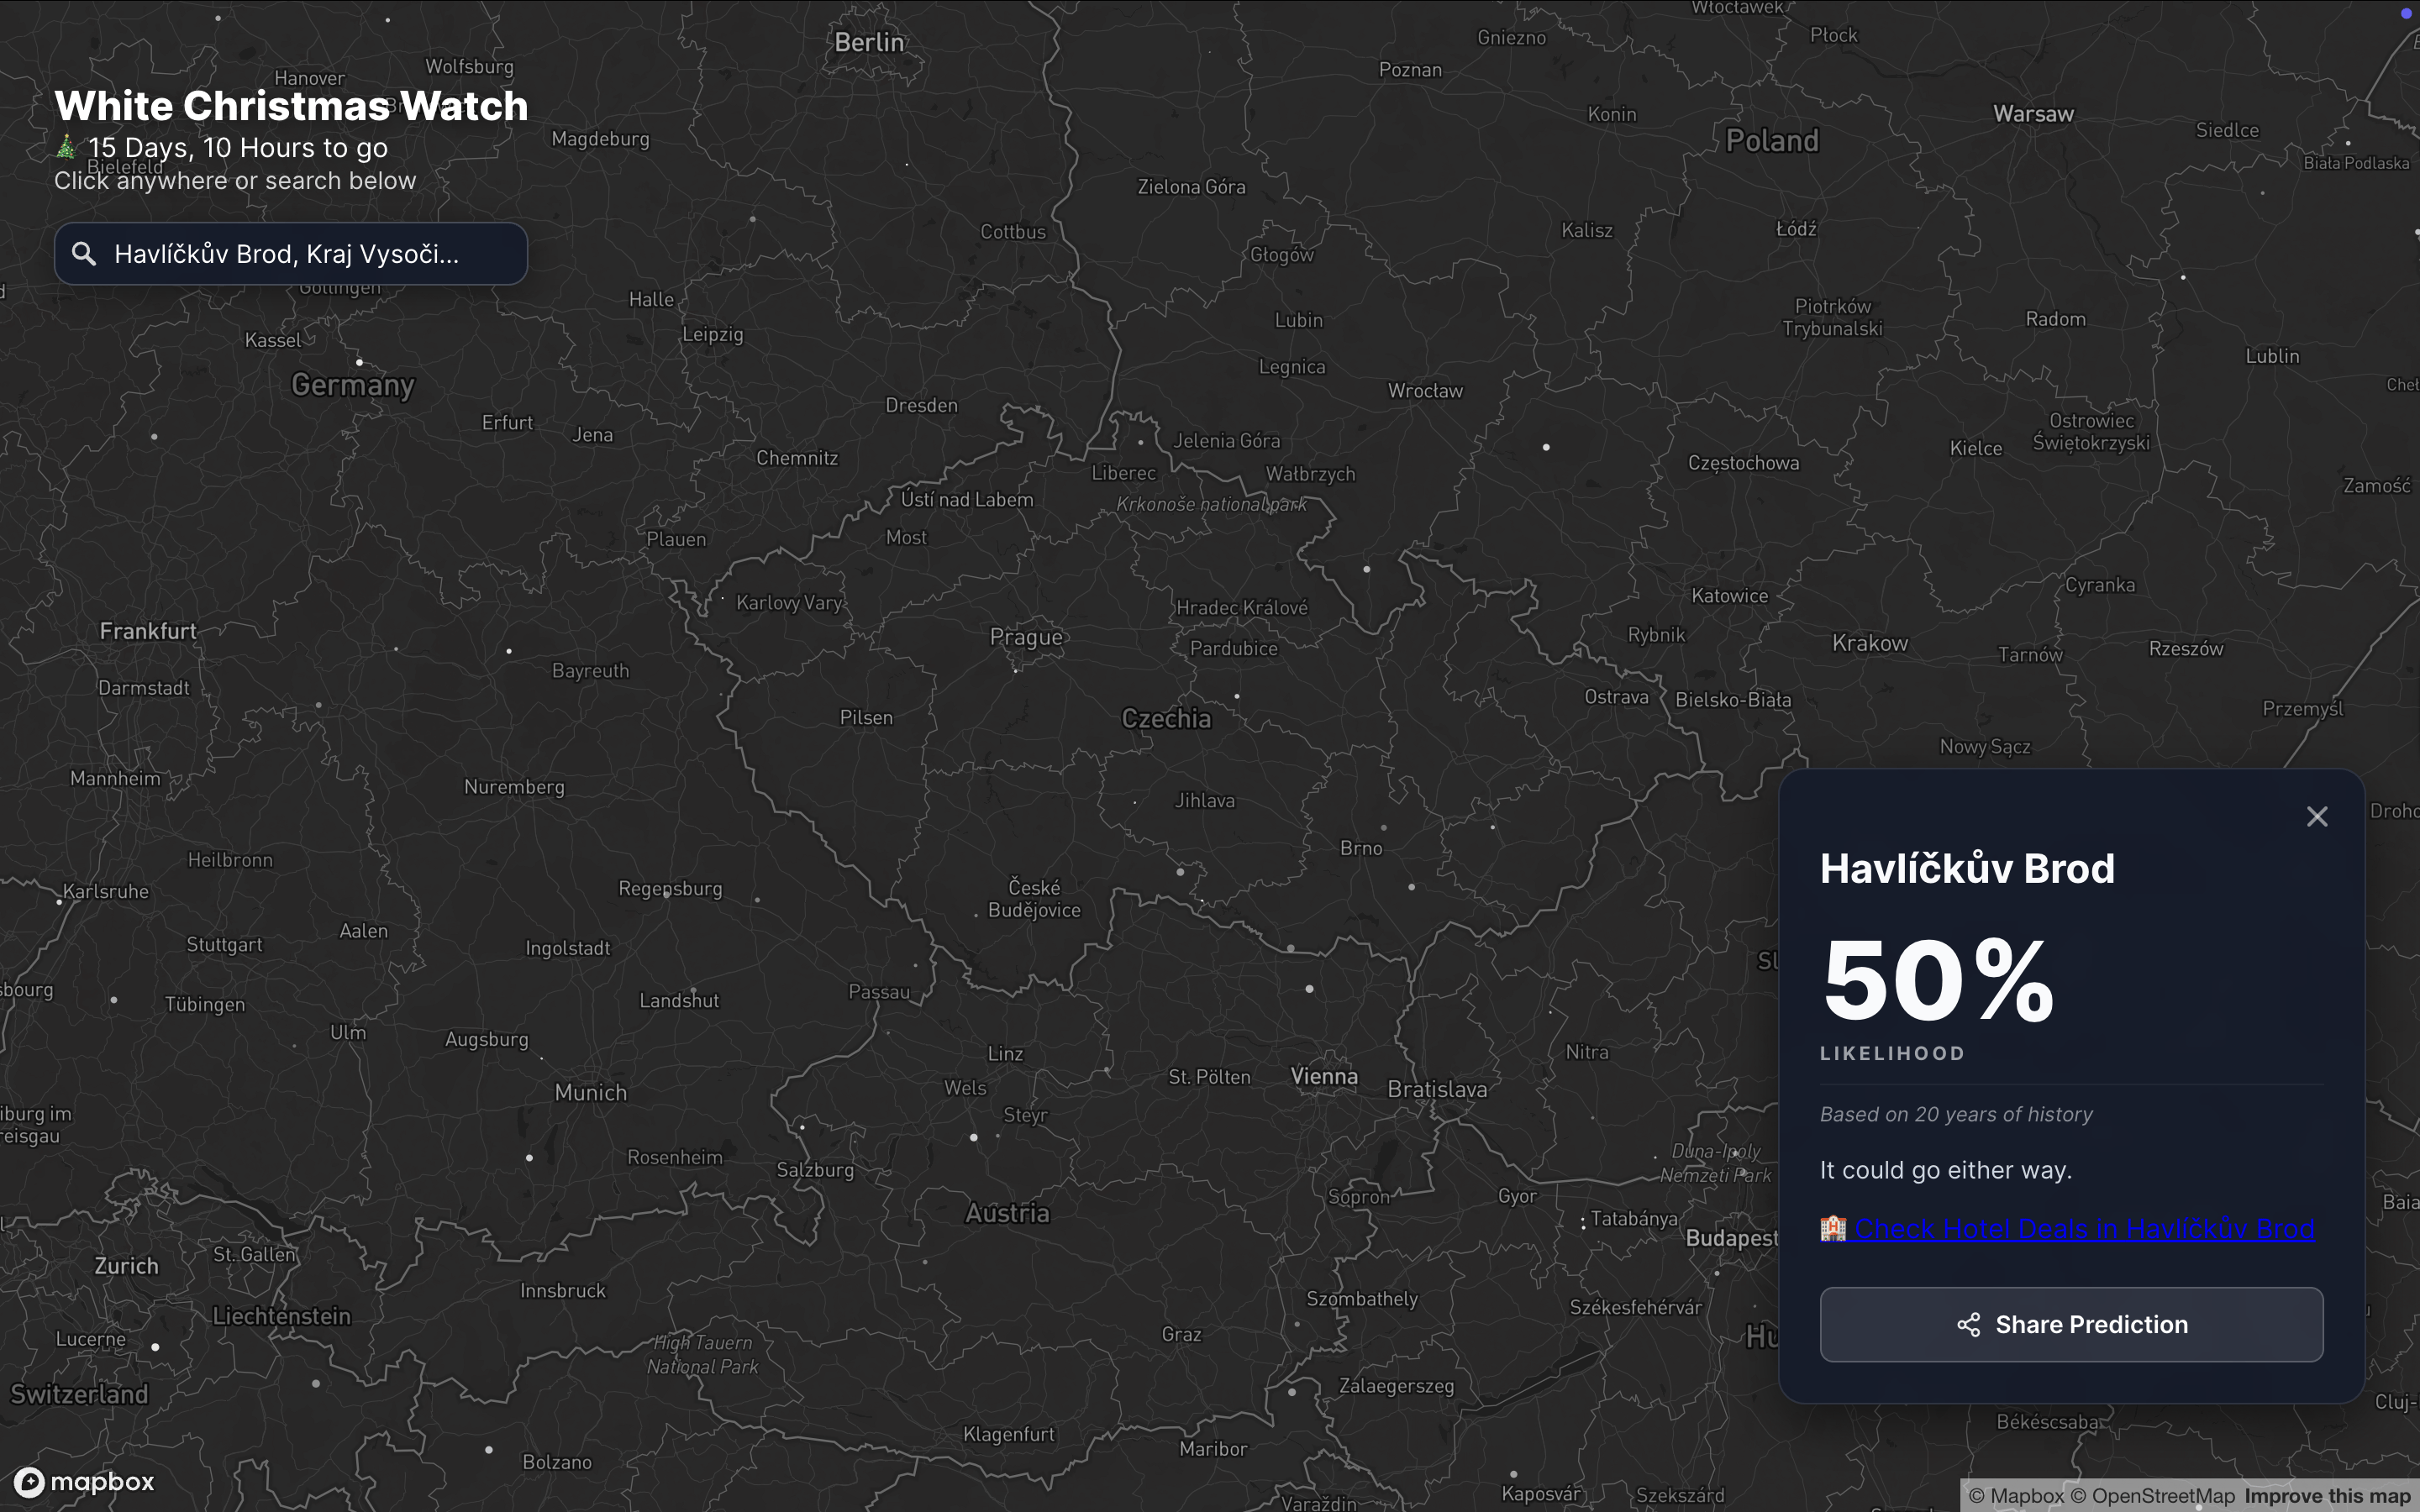Image resolution: width=2420 pixels, height=1512 pixels.
Task: Open the Check Hotel Deals link
Action: pyautogui.click(x=2084, y=1229)
